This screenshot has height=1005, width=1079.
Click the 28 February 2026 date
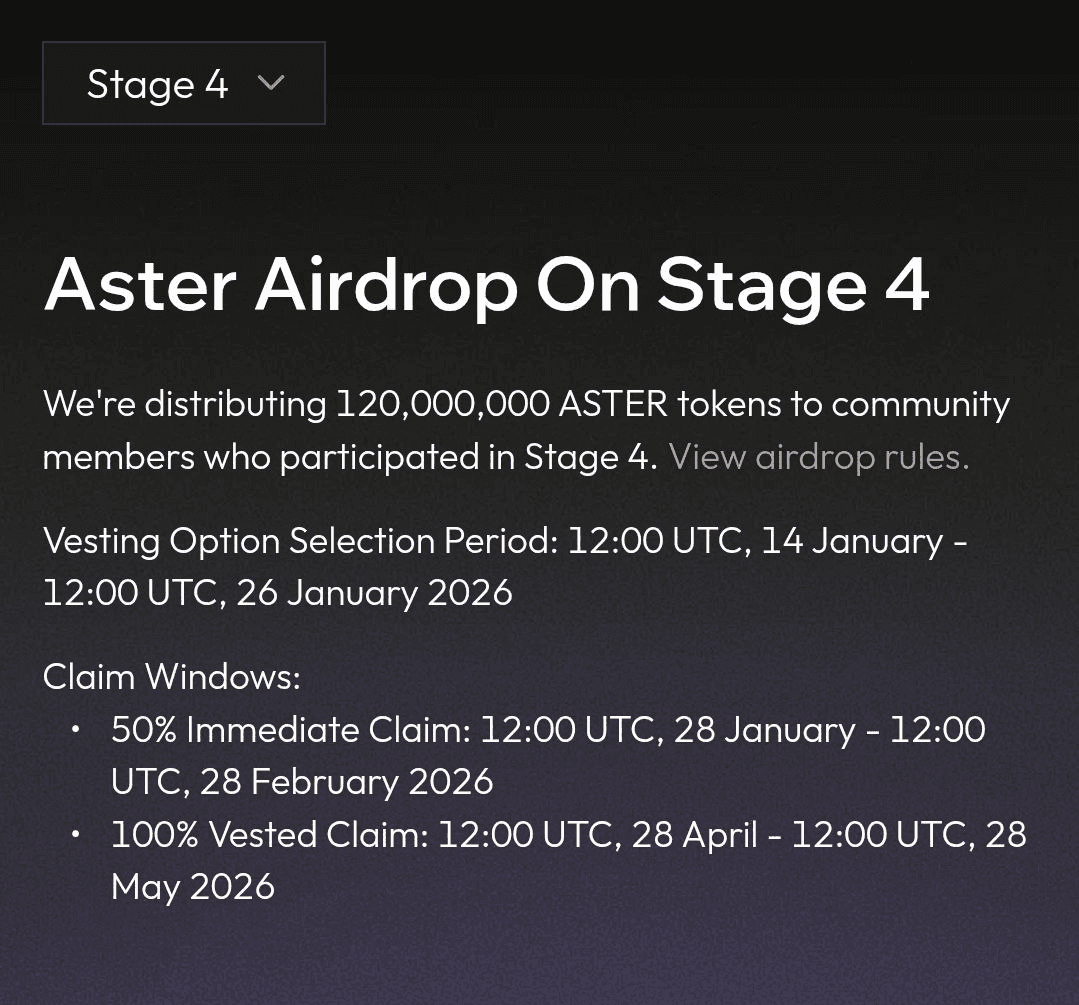tap(346, 782)
